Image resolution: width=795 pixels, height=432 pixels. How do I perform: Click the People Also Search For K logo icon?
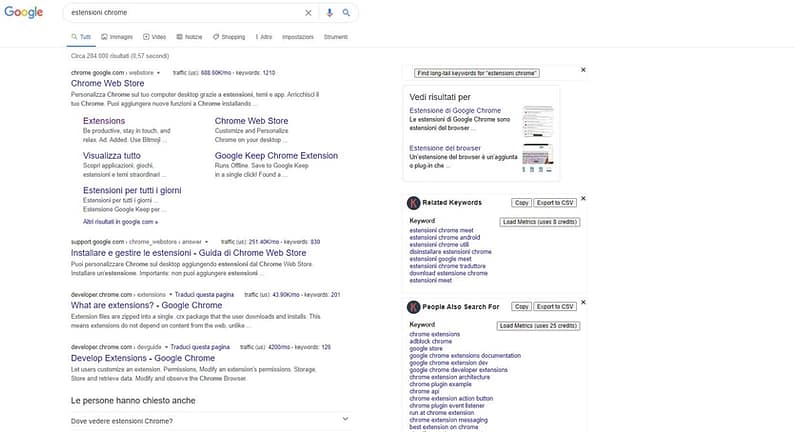click(x=414, y=307)
